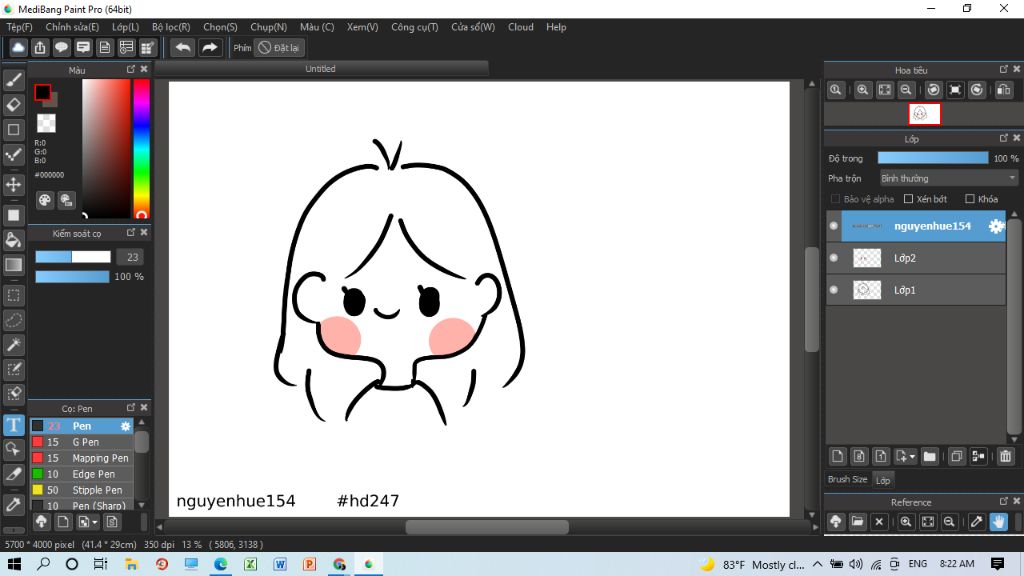Show hidden system tray icons
The height and width of the screenshot is (576, 1024).
click(x=818, y=564)
